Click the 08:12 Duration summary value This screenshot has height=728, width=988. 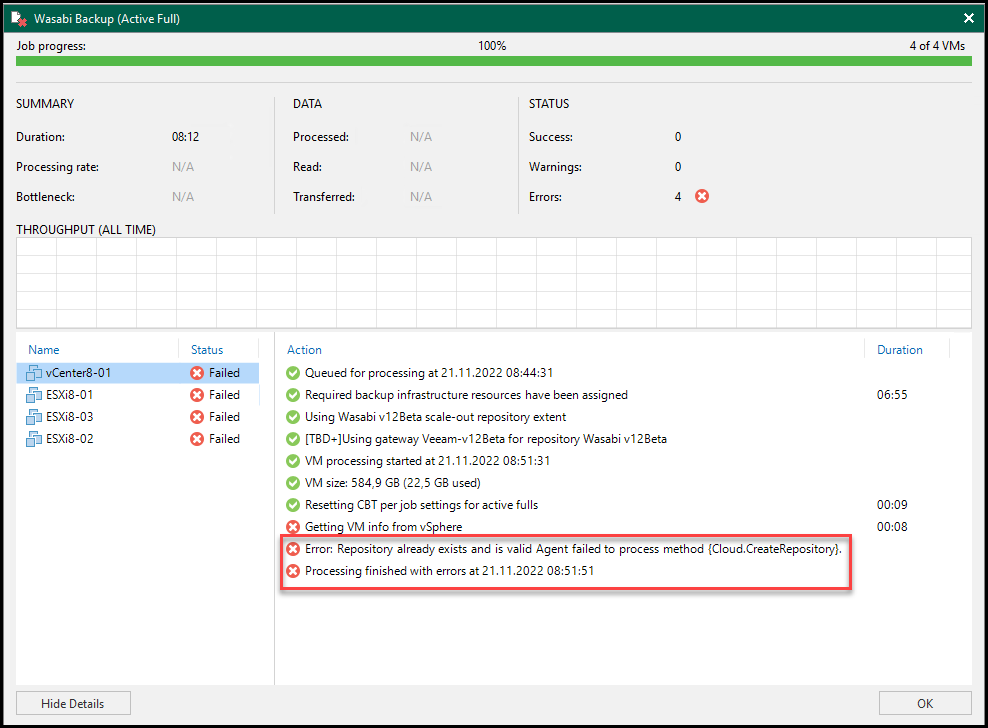pos(185,137)
